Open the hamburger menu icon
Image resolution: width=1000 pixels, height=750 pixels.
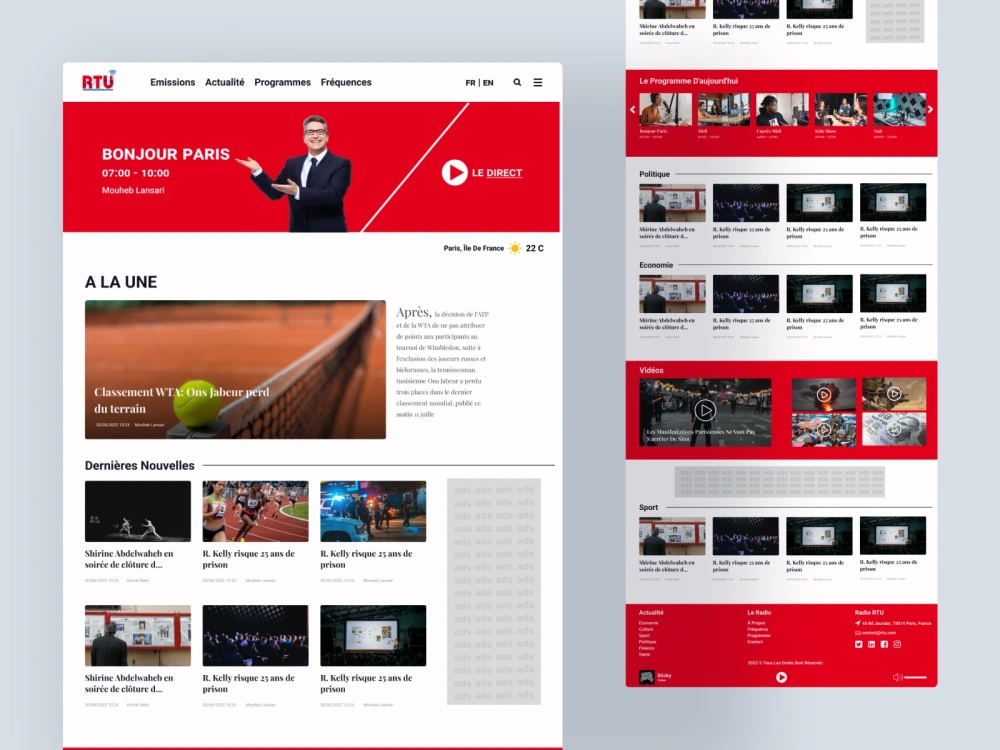point(538,82)
